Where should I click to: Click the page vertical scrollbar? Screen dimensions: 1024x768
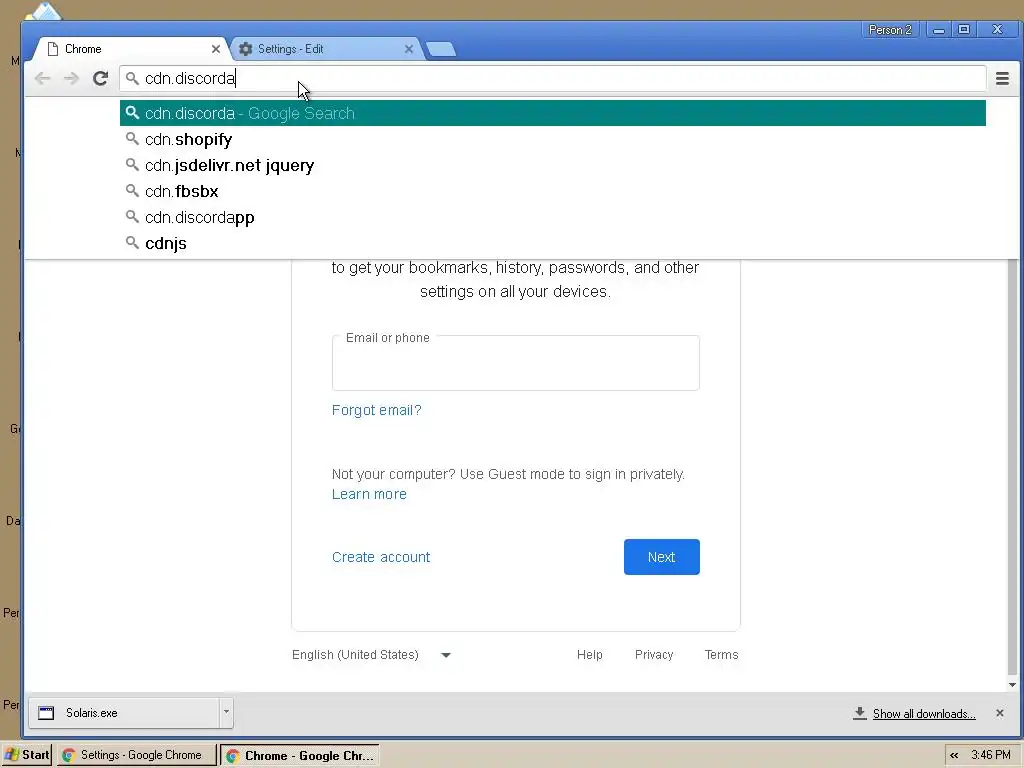1012,467
